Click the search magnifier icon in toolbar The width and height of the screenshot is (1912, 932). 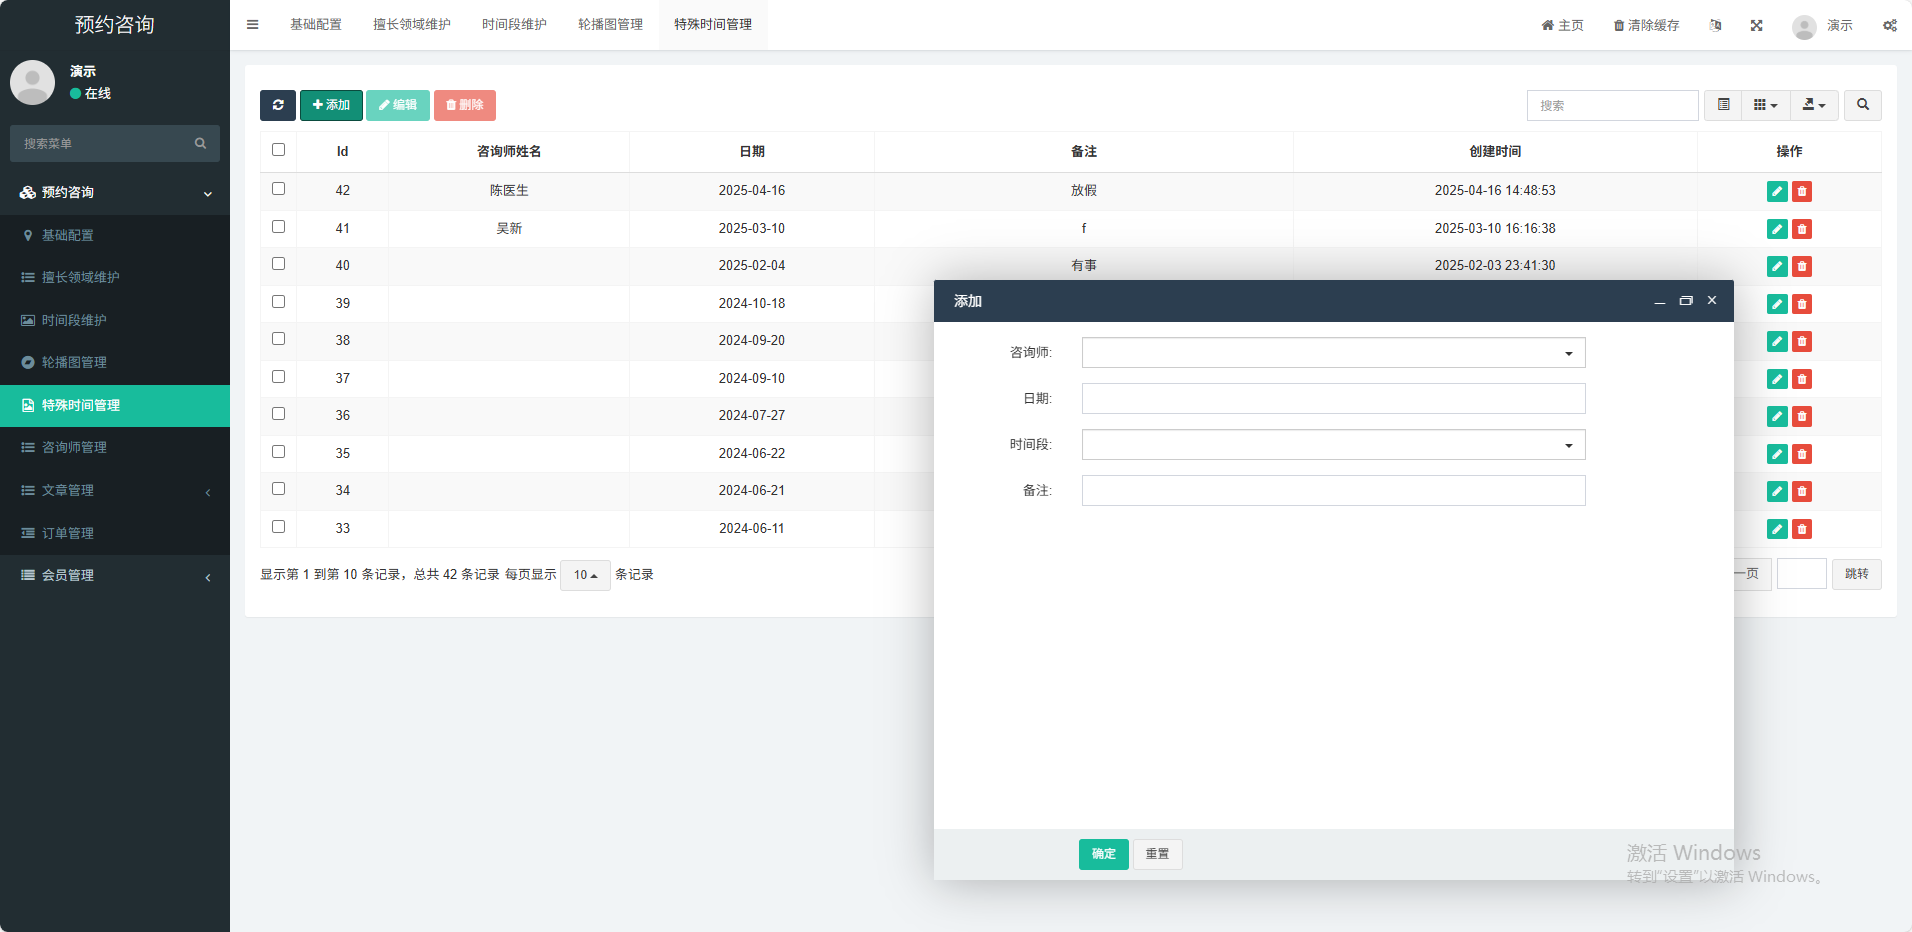coord(1862,105)
